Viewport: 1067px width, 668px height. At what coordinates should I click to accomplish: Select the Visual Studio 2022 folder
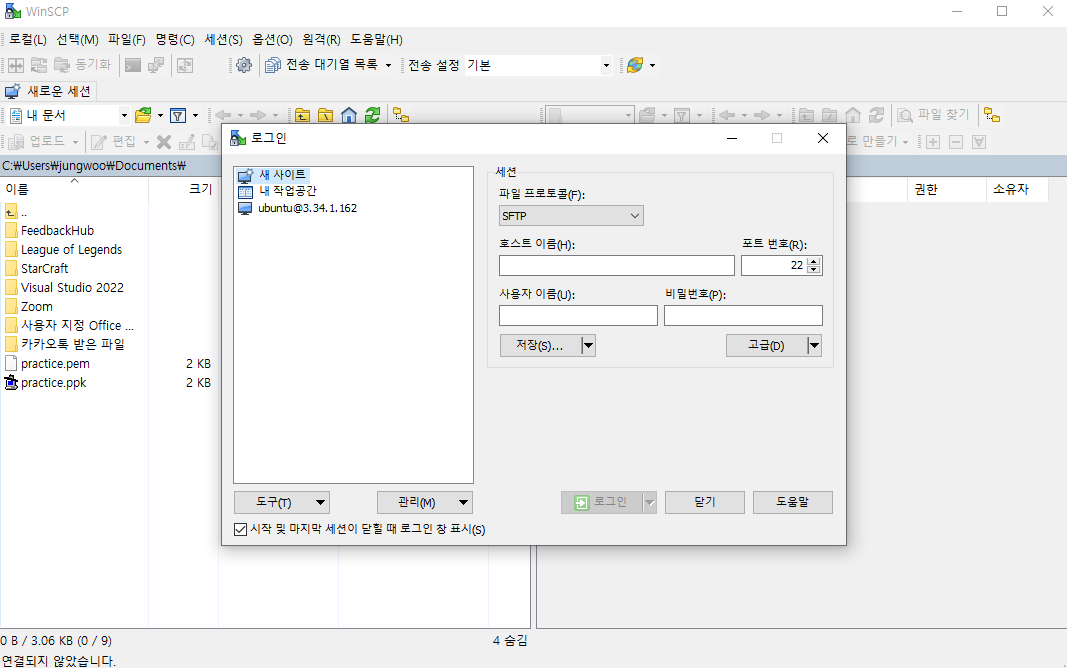tap(72, 288)
